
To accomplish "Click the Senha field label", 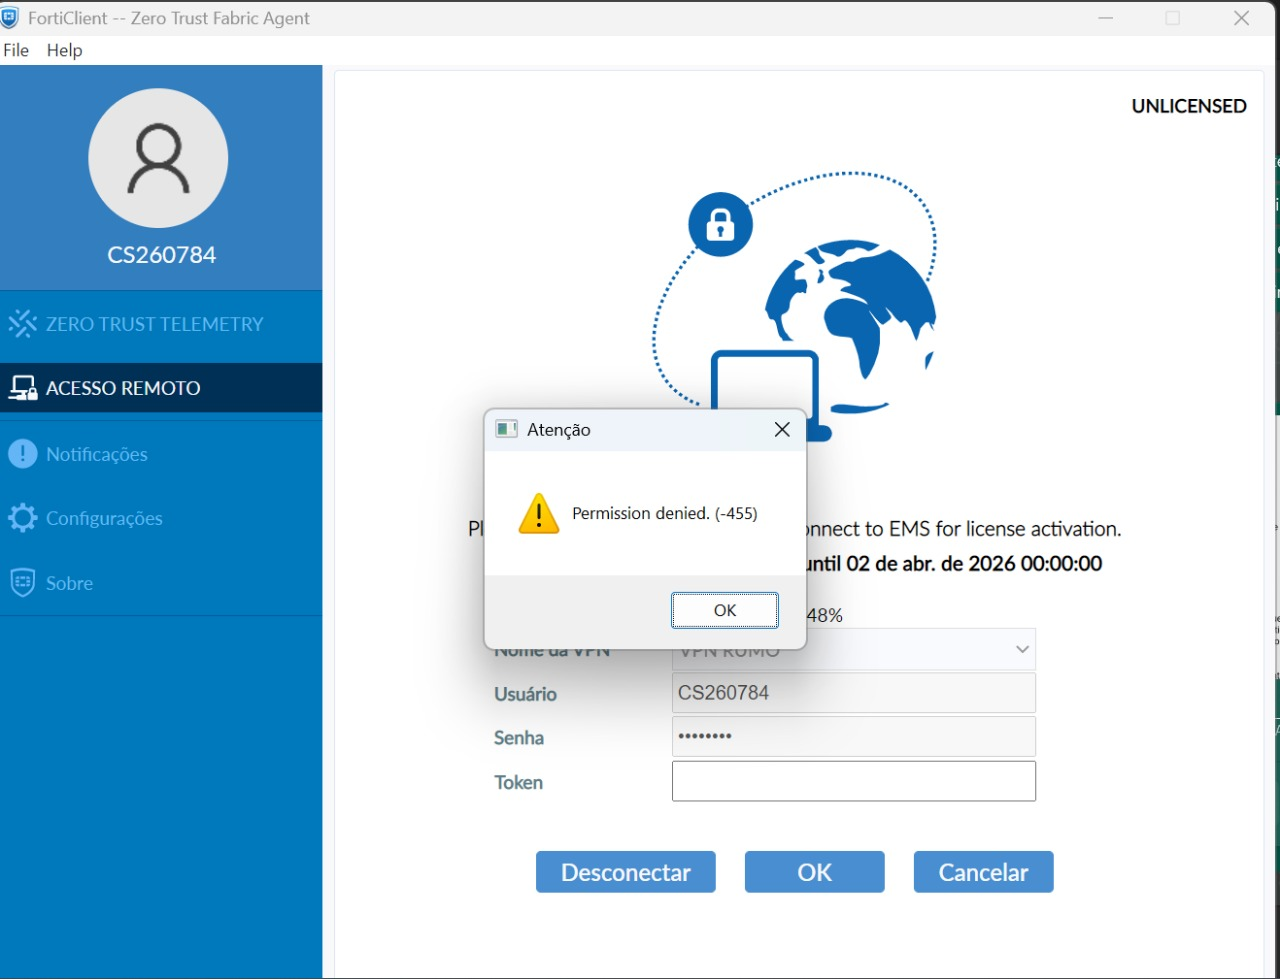I will click(519, 738).
